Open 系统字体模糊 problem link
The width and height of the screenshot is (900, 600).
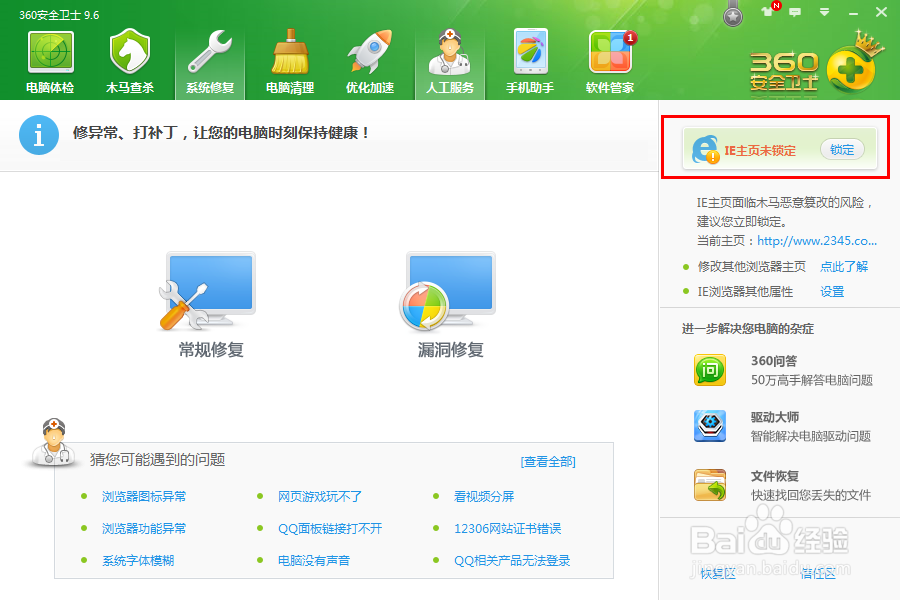138,561
